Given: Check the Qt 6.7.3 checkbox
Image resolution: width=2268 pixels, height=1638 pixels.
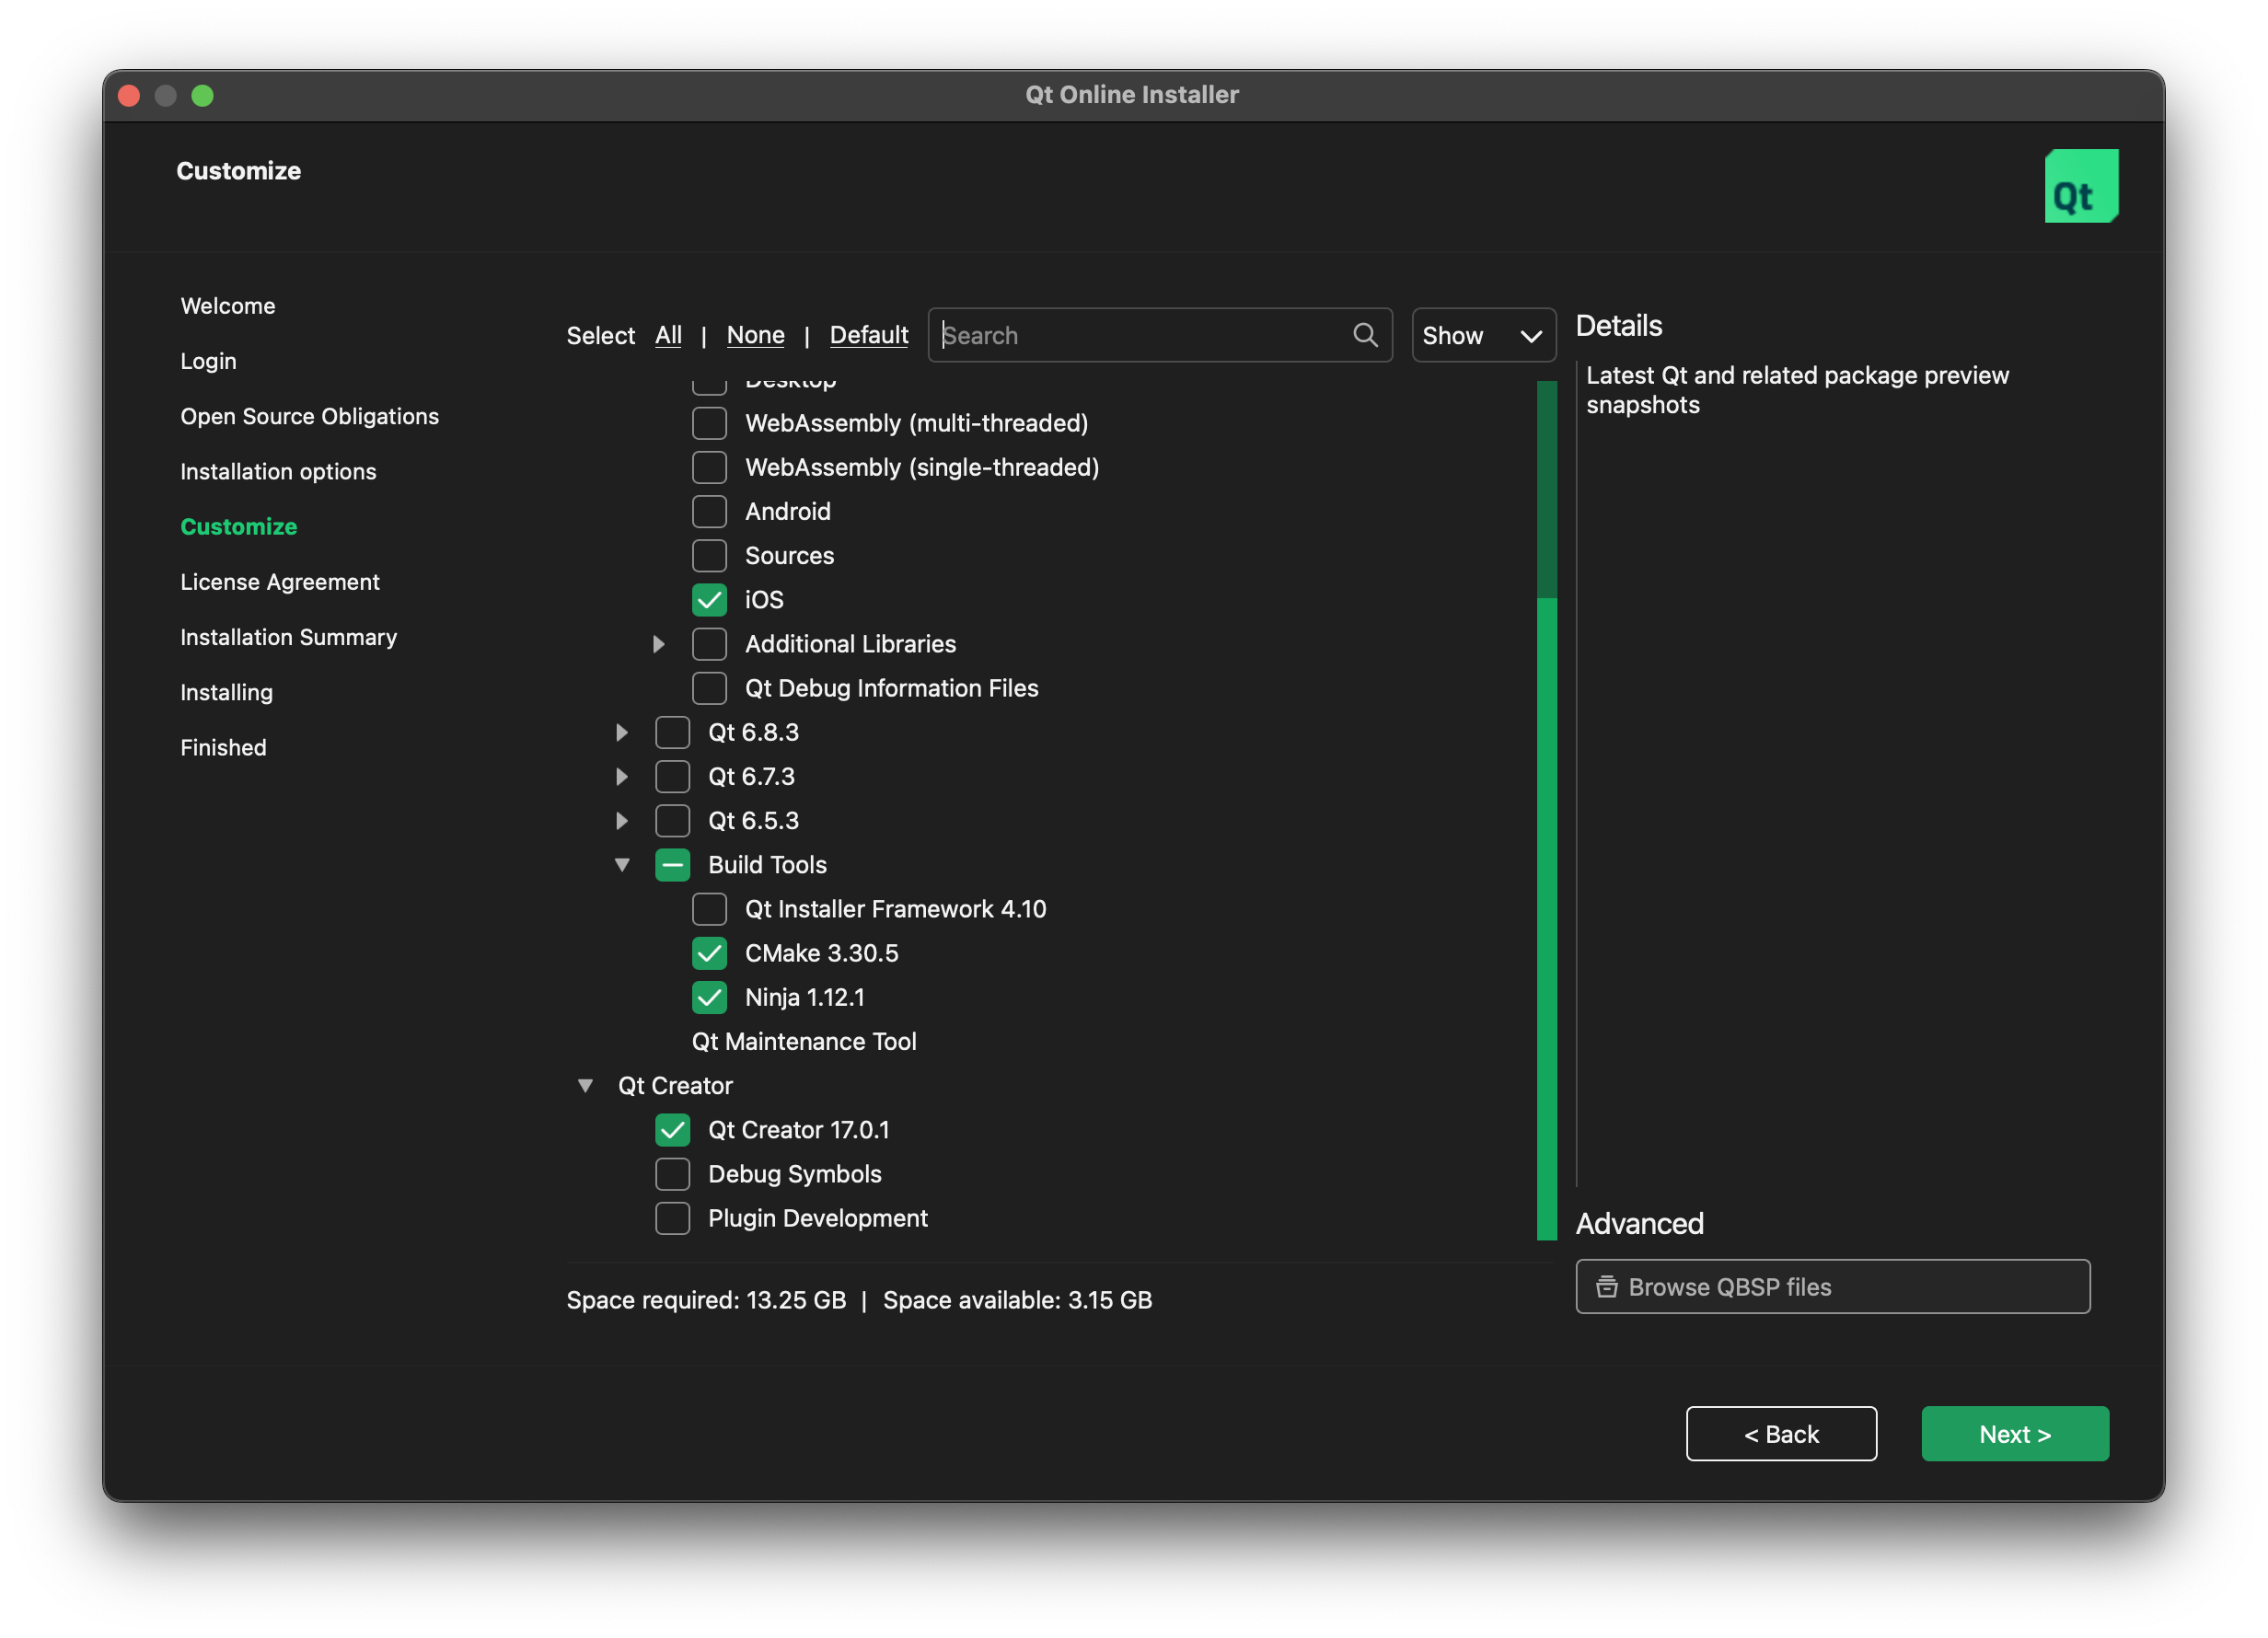Looking at the screenshot, I should pos(672,776).
